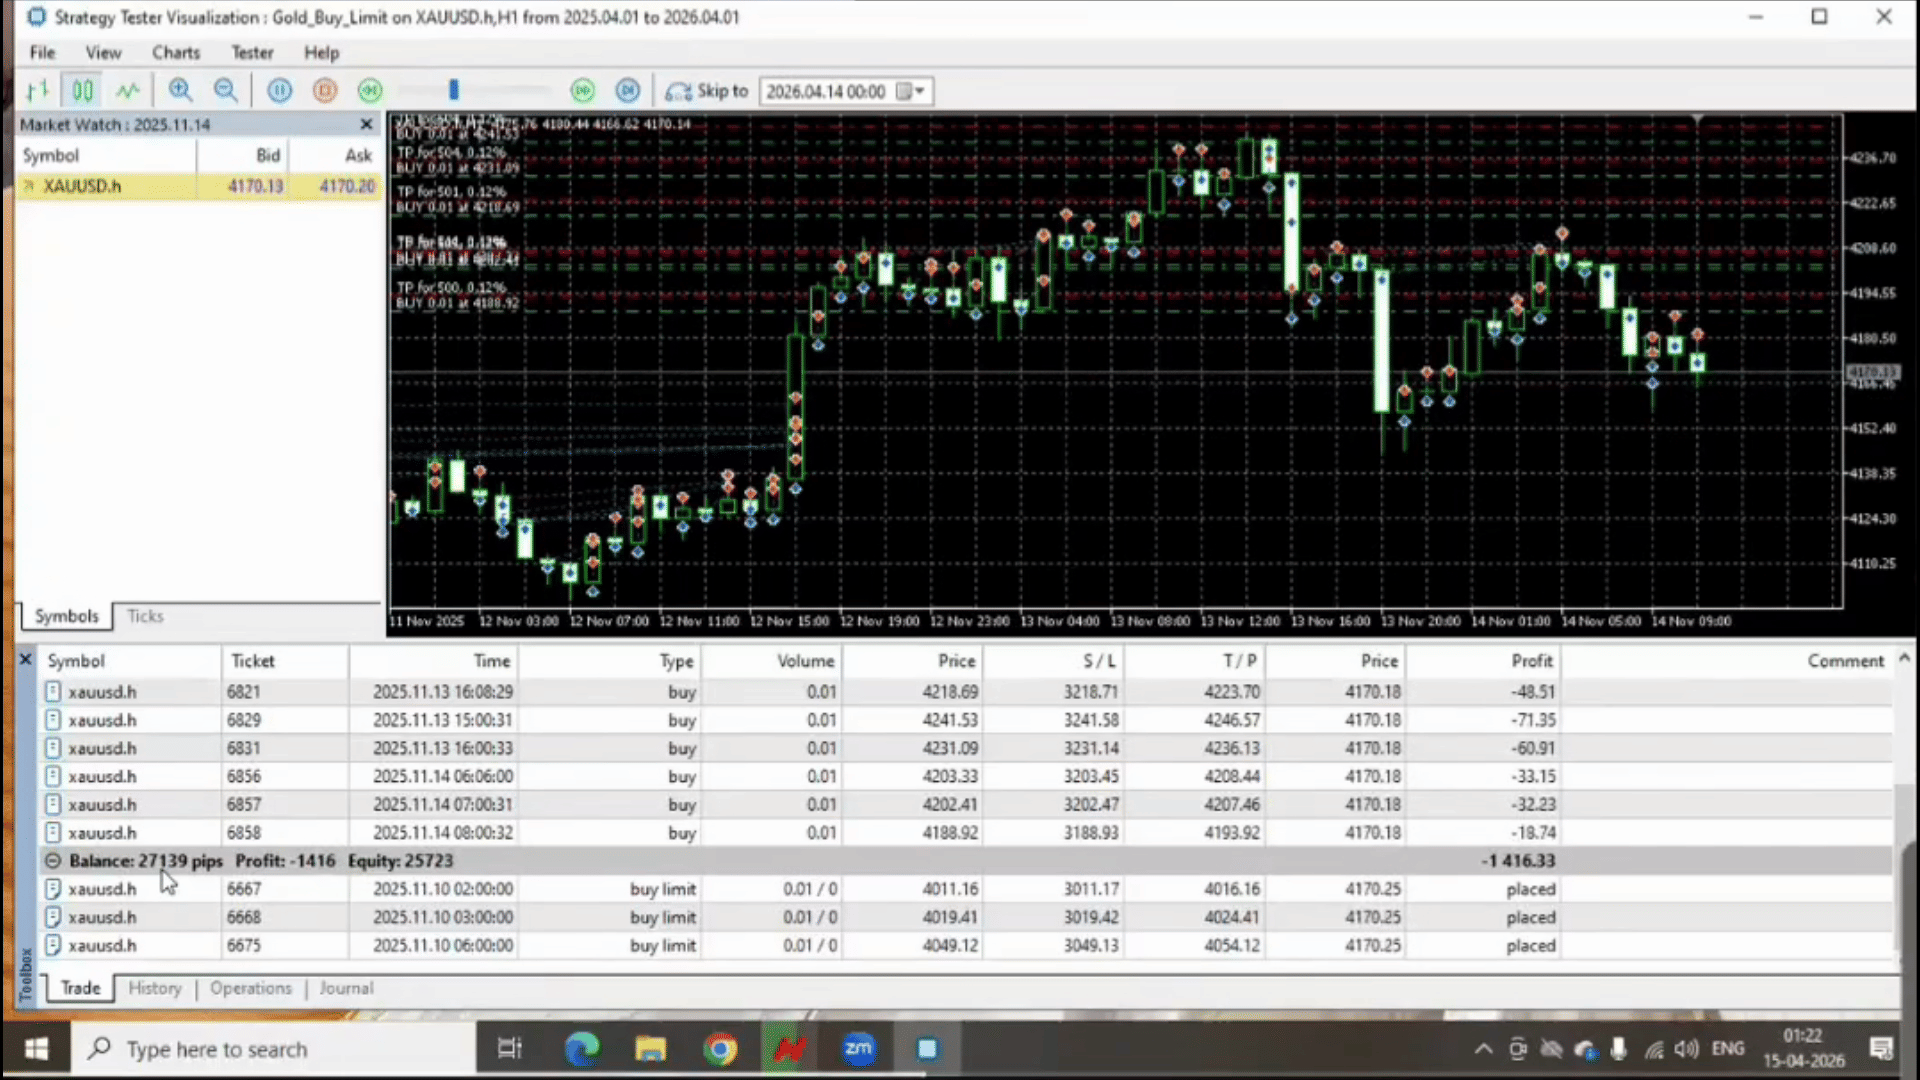
Task: Select trade row with ticket 6829
Action: 965,720
